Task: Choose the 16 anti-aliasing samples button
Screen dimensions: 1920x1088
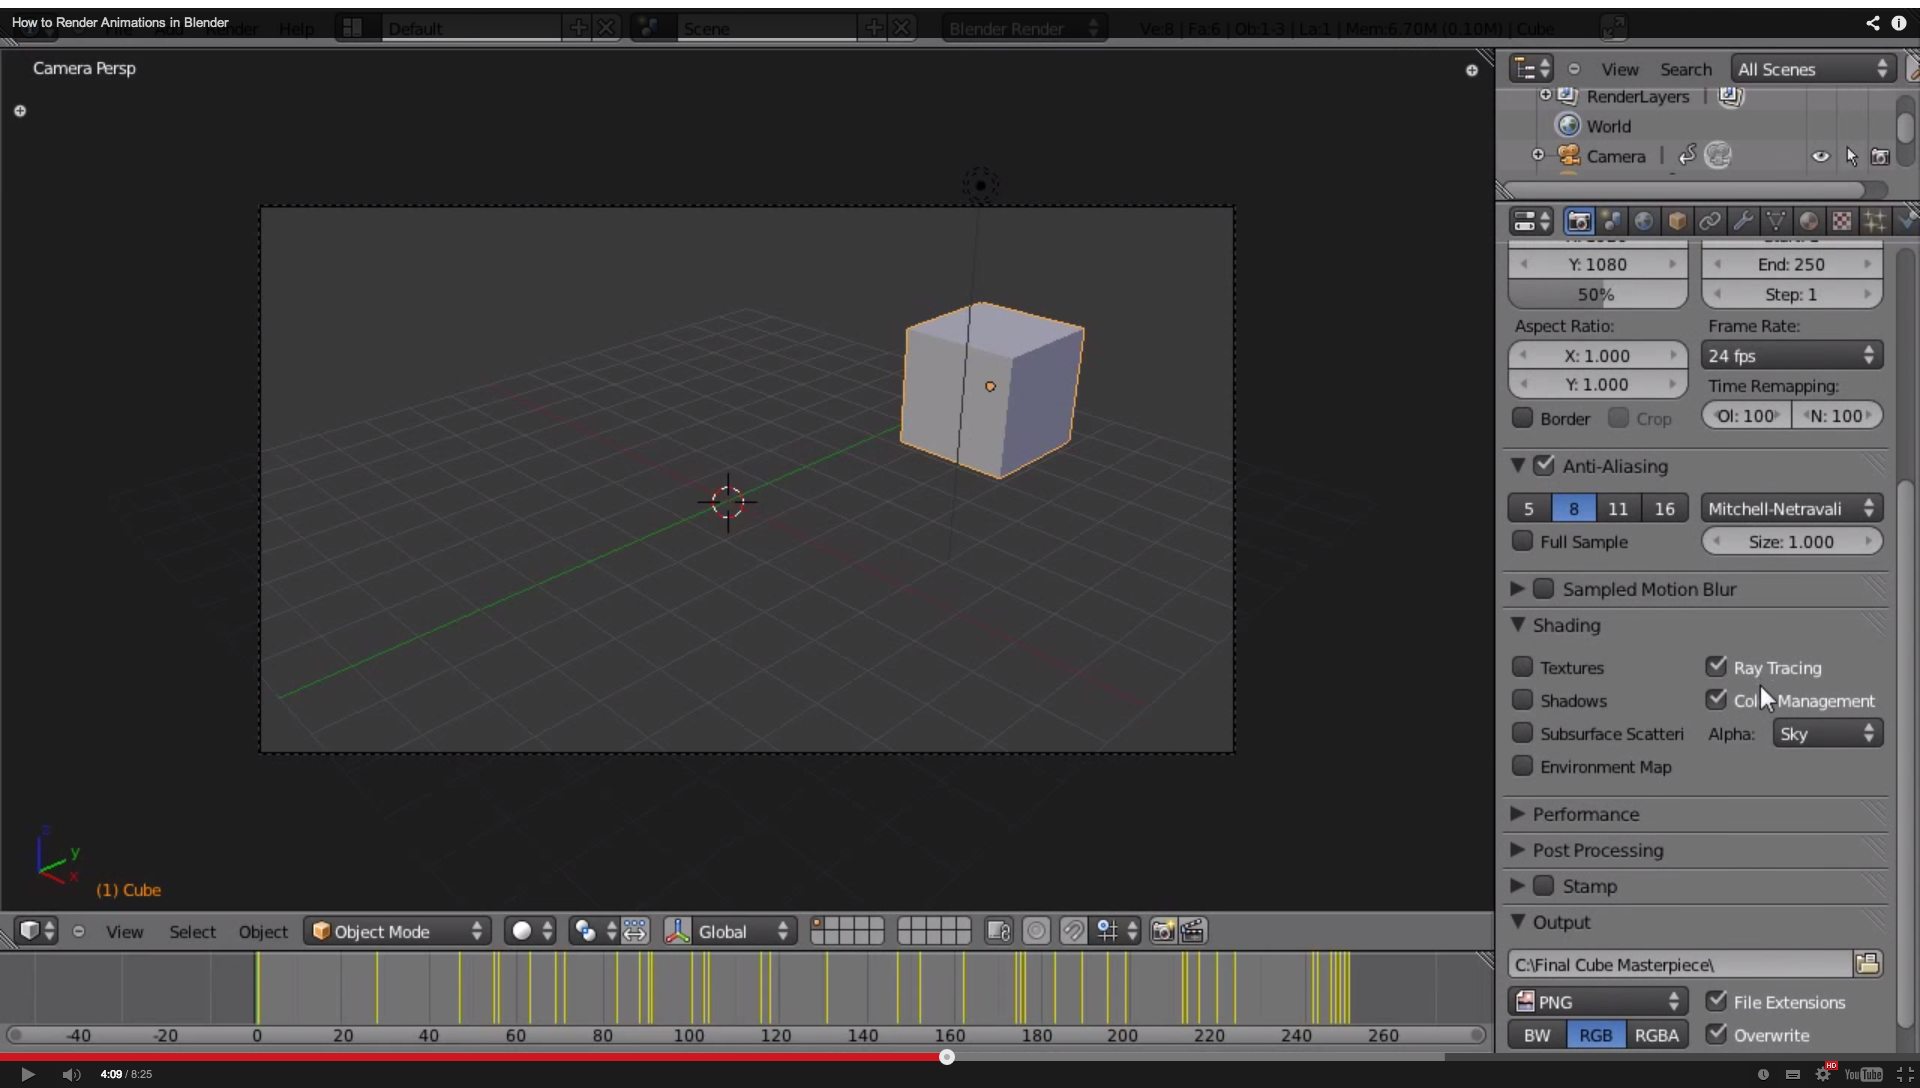Action: [1666, 508]
